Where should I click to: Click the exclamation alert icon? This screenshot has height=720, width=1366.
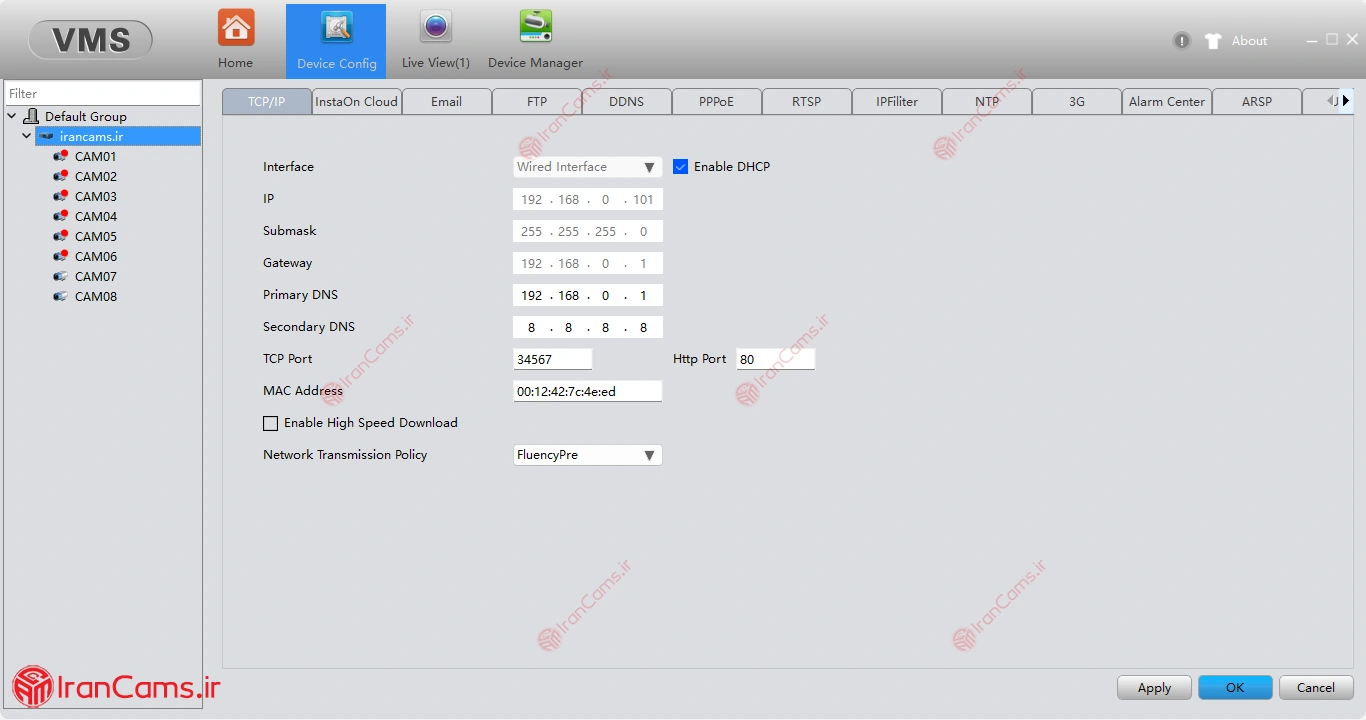pyautogui.click(x=1182, y=41)
